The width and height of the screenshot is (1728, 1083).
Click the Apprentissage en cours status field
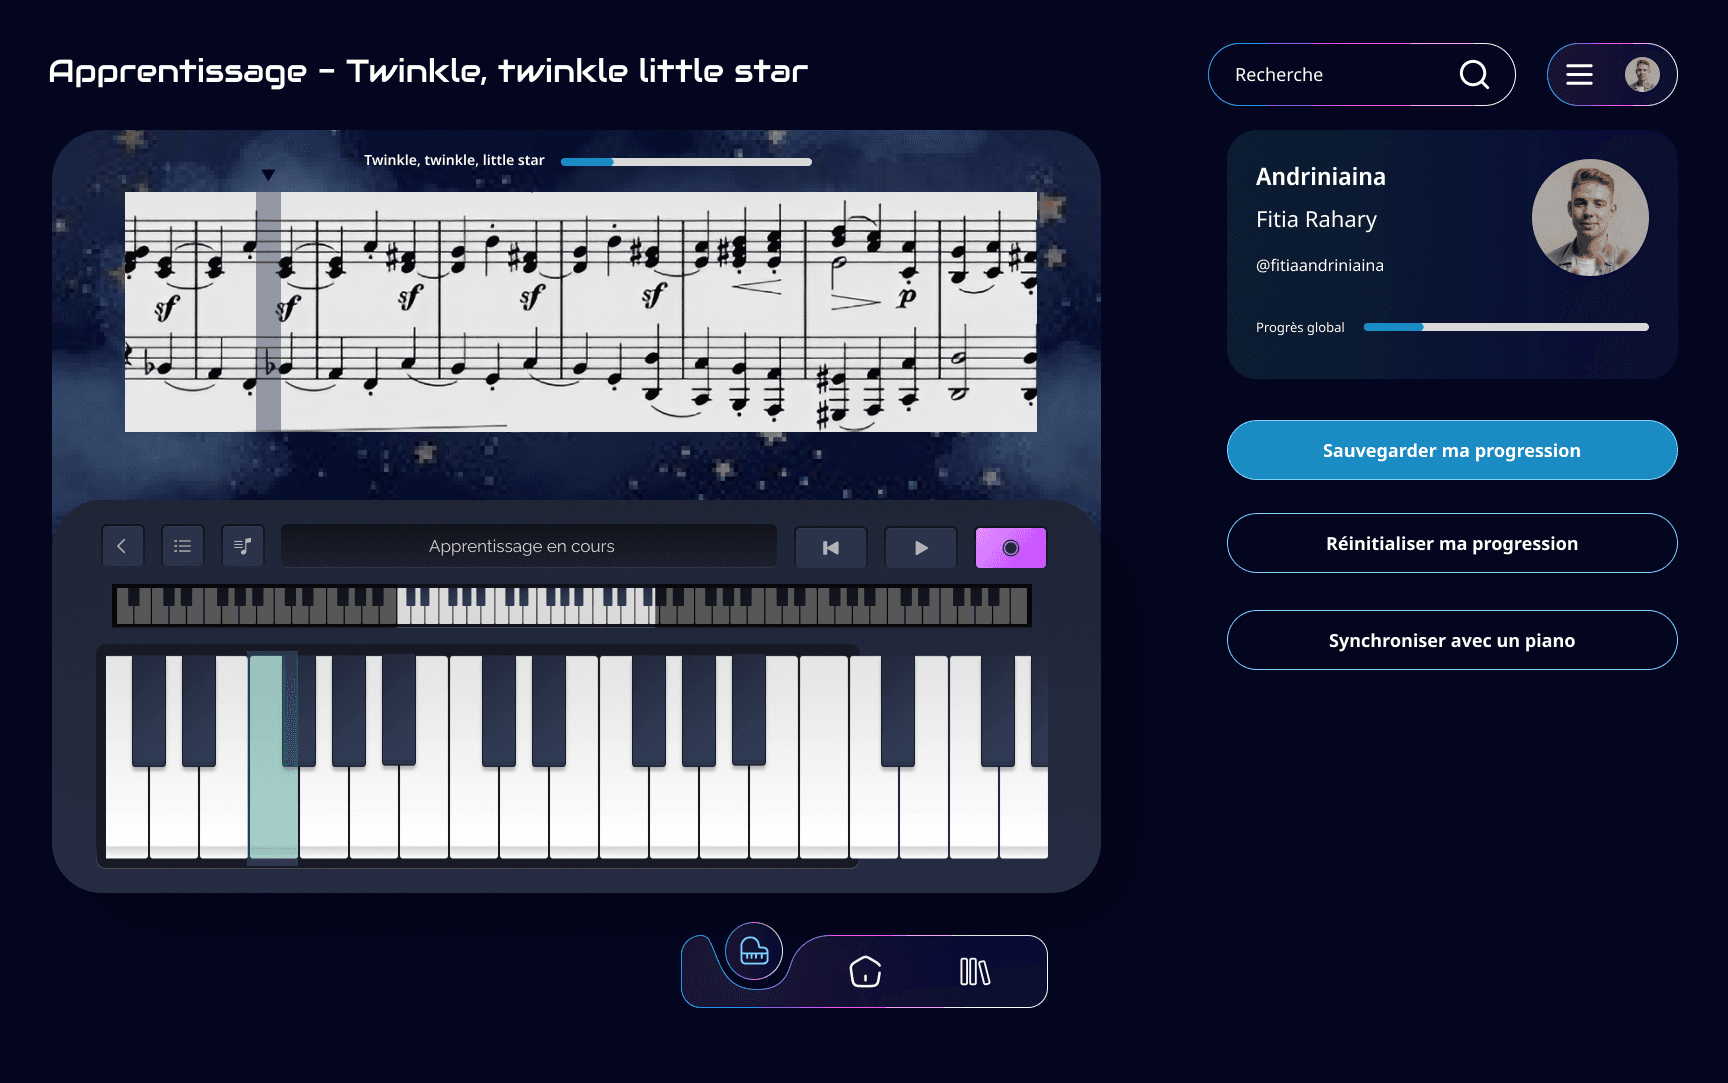pyautogui.click(x=529, y=546)
